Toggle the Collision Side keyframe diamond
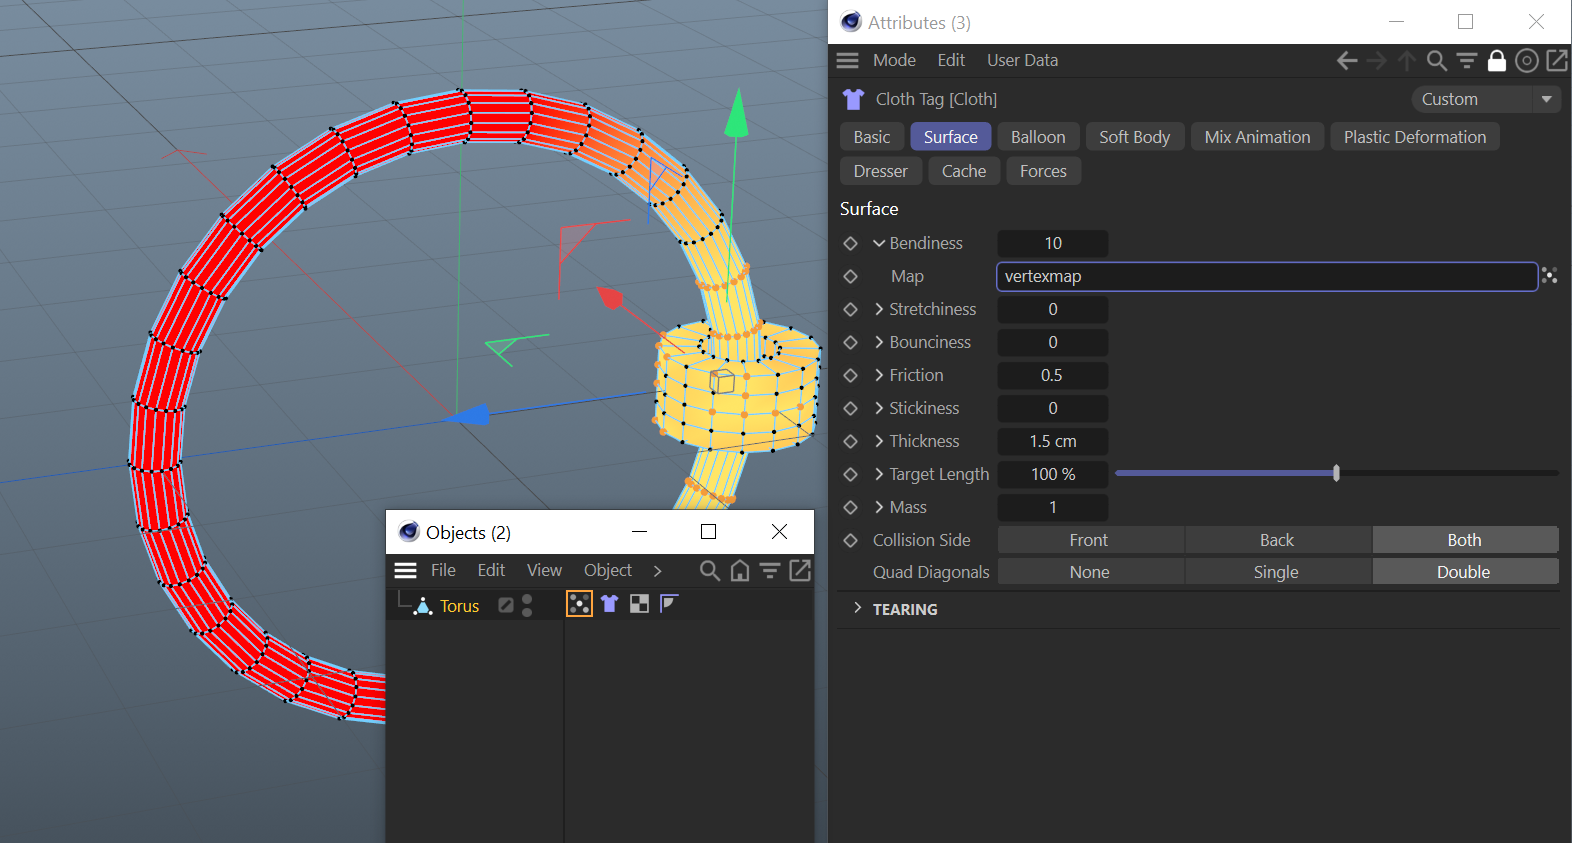Screen dimensions: 1572x843 (851, 540)
